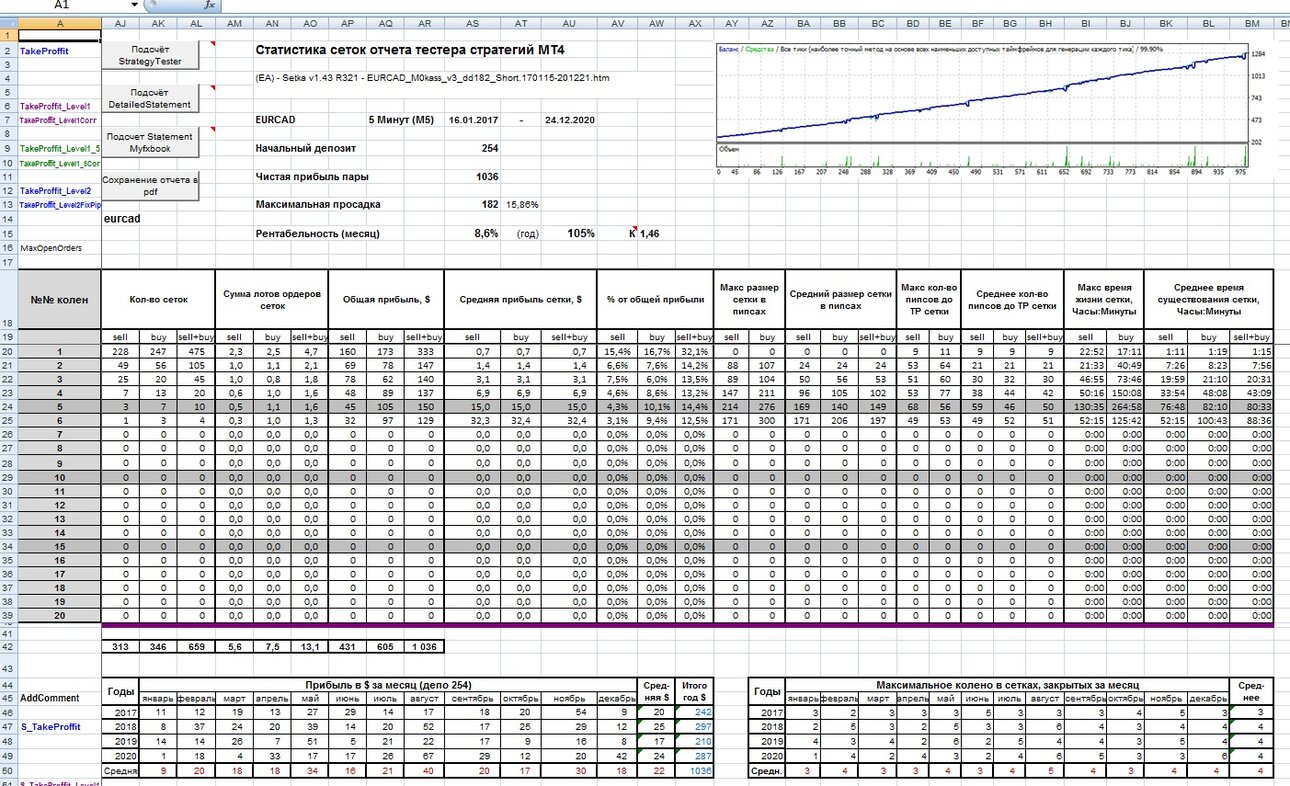Click the Рентабельность (месяц) label

317,233
